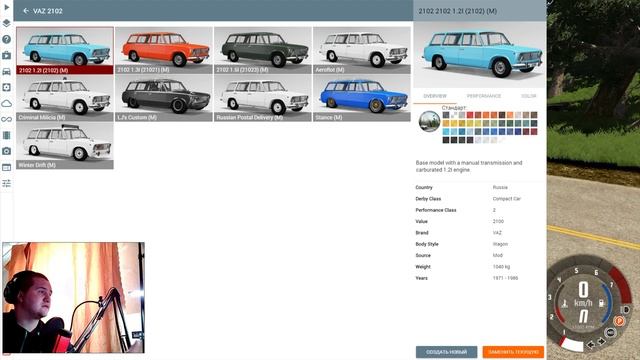Click the Body Style label

click(x=427, y=244)
